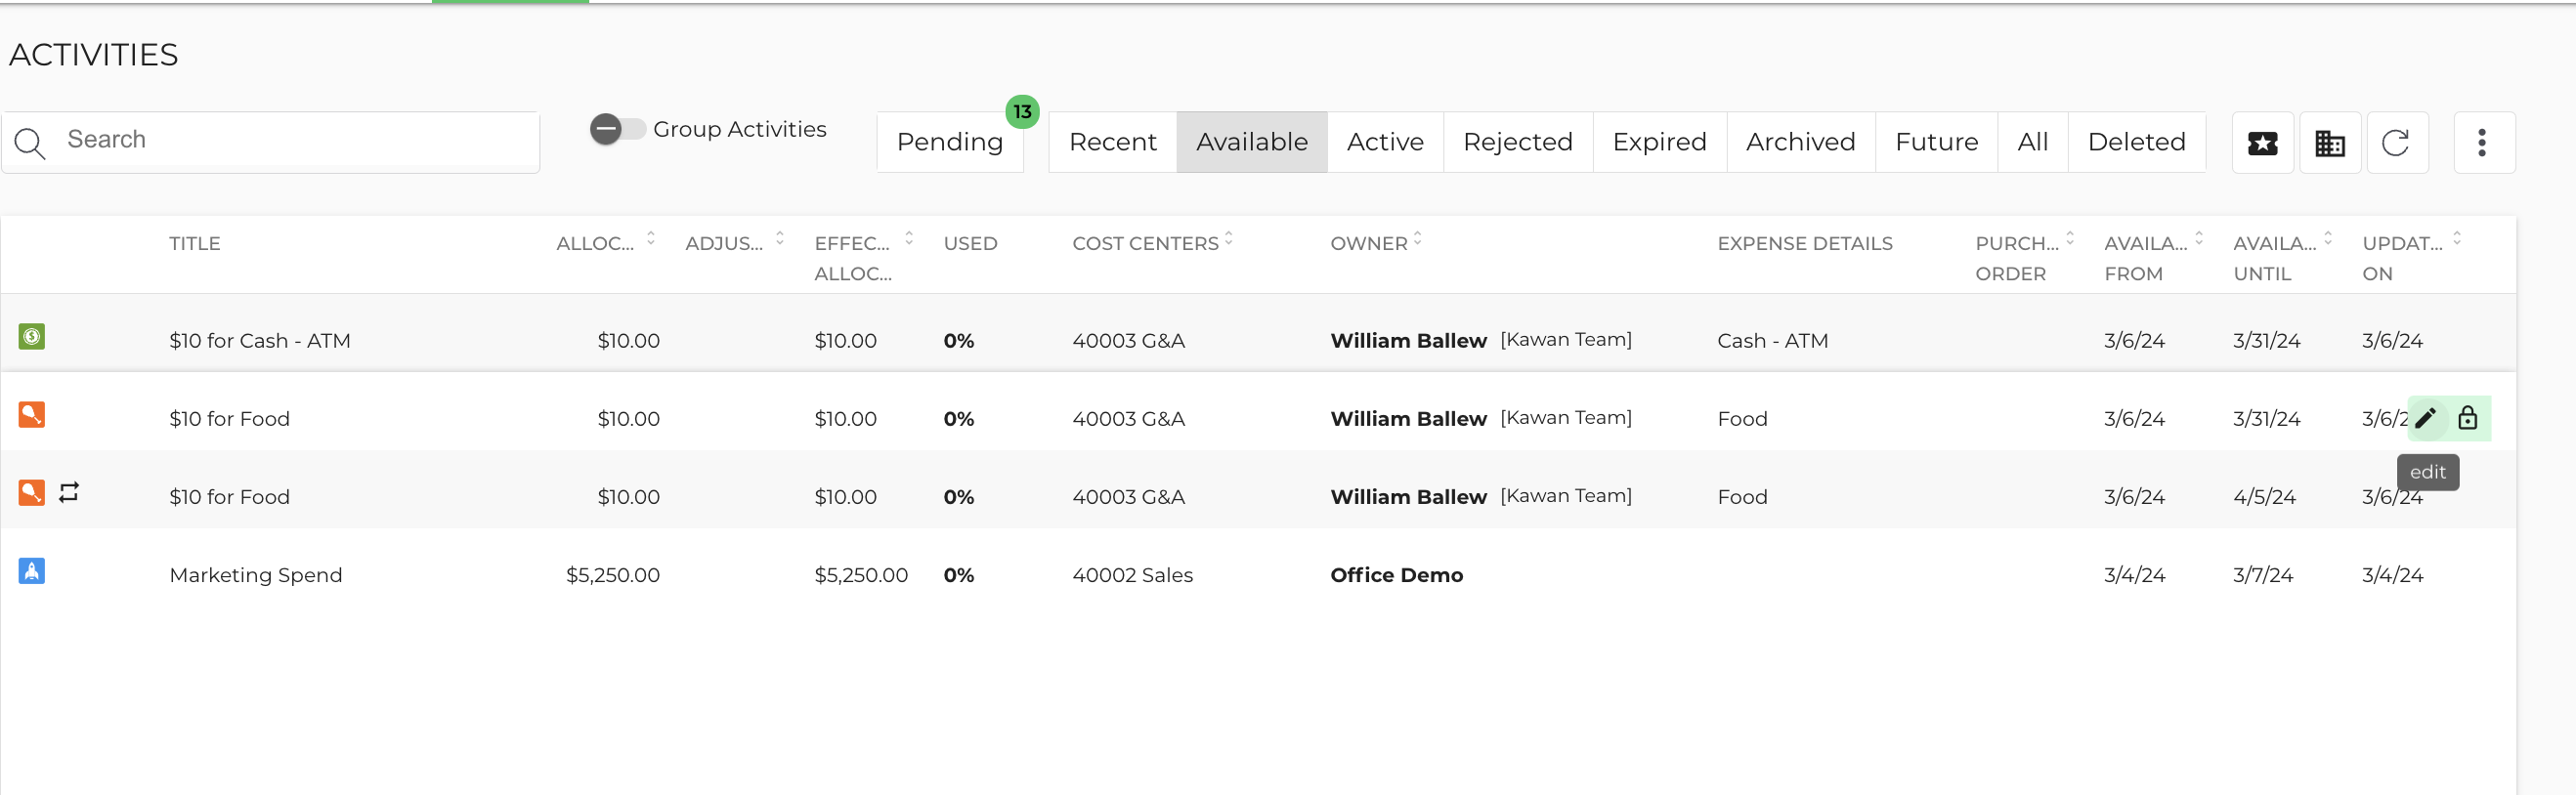
Task: Click the USED column header
Action: tap(970, 243)
